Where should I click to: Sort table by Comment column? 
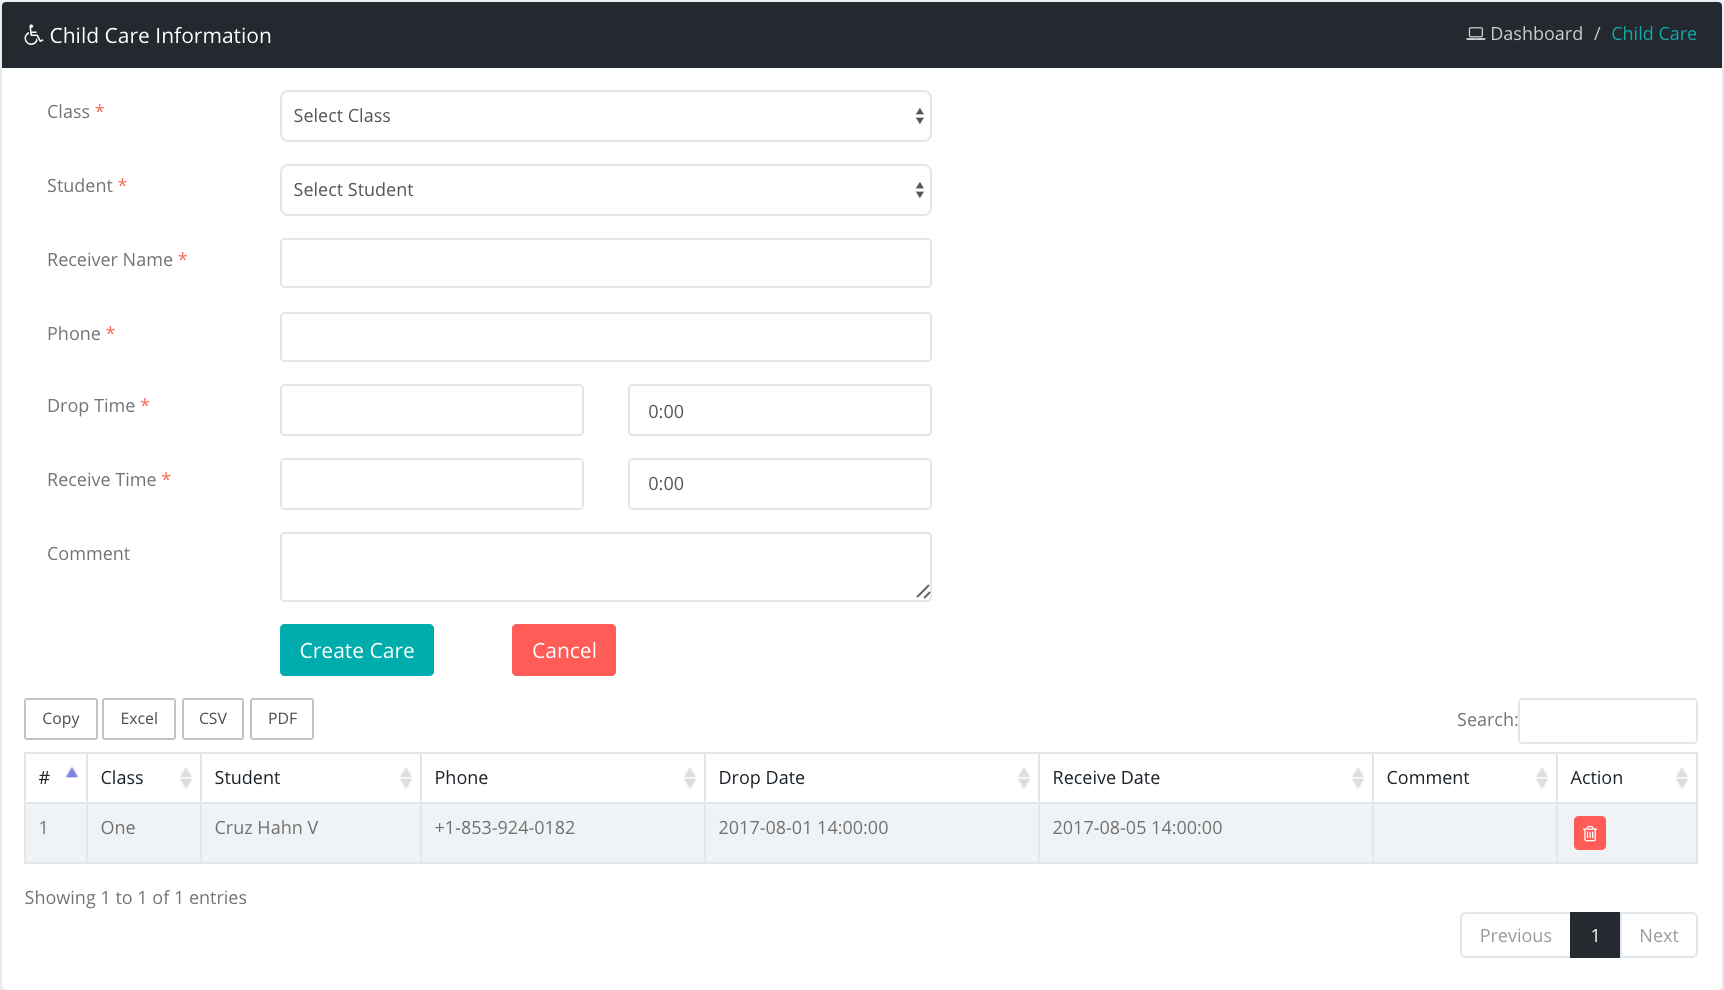click(1465, 778)
